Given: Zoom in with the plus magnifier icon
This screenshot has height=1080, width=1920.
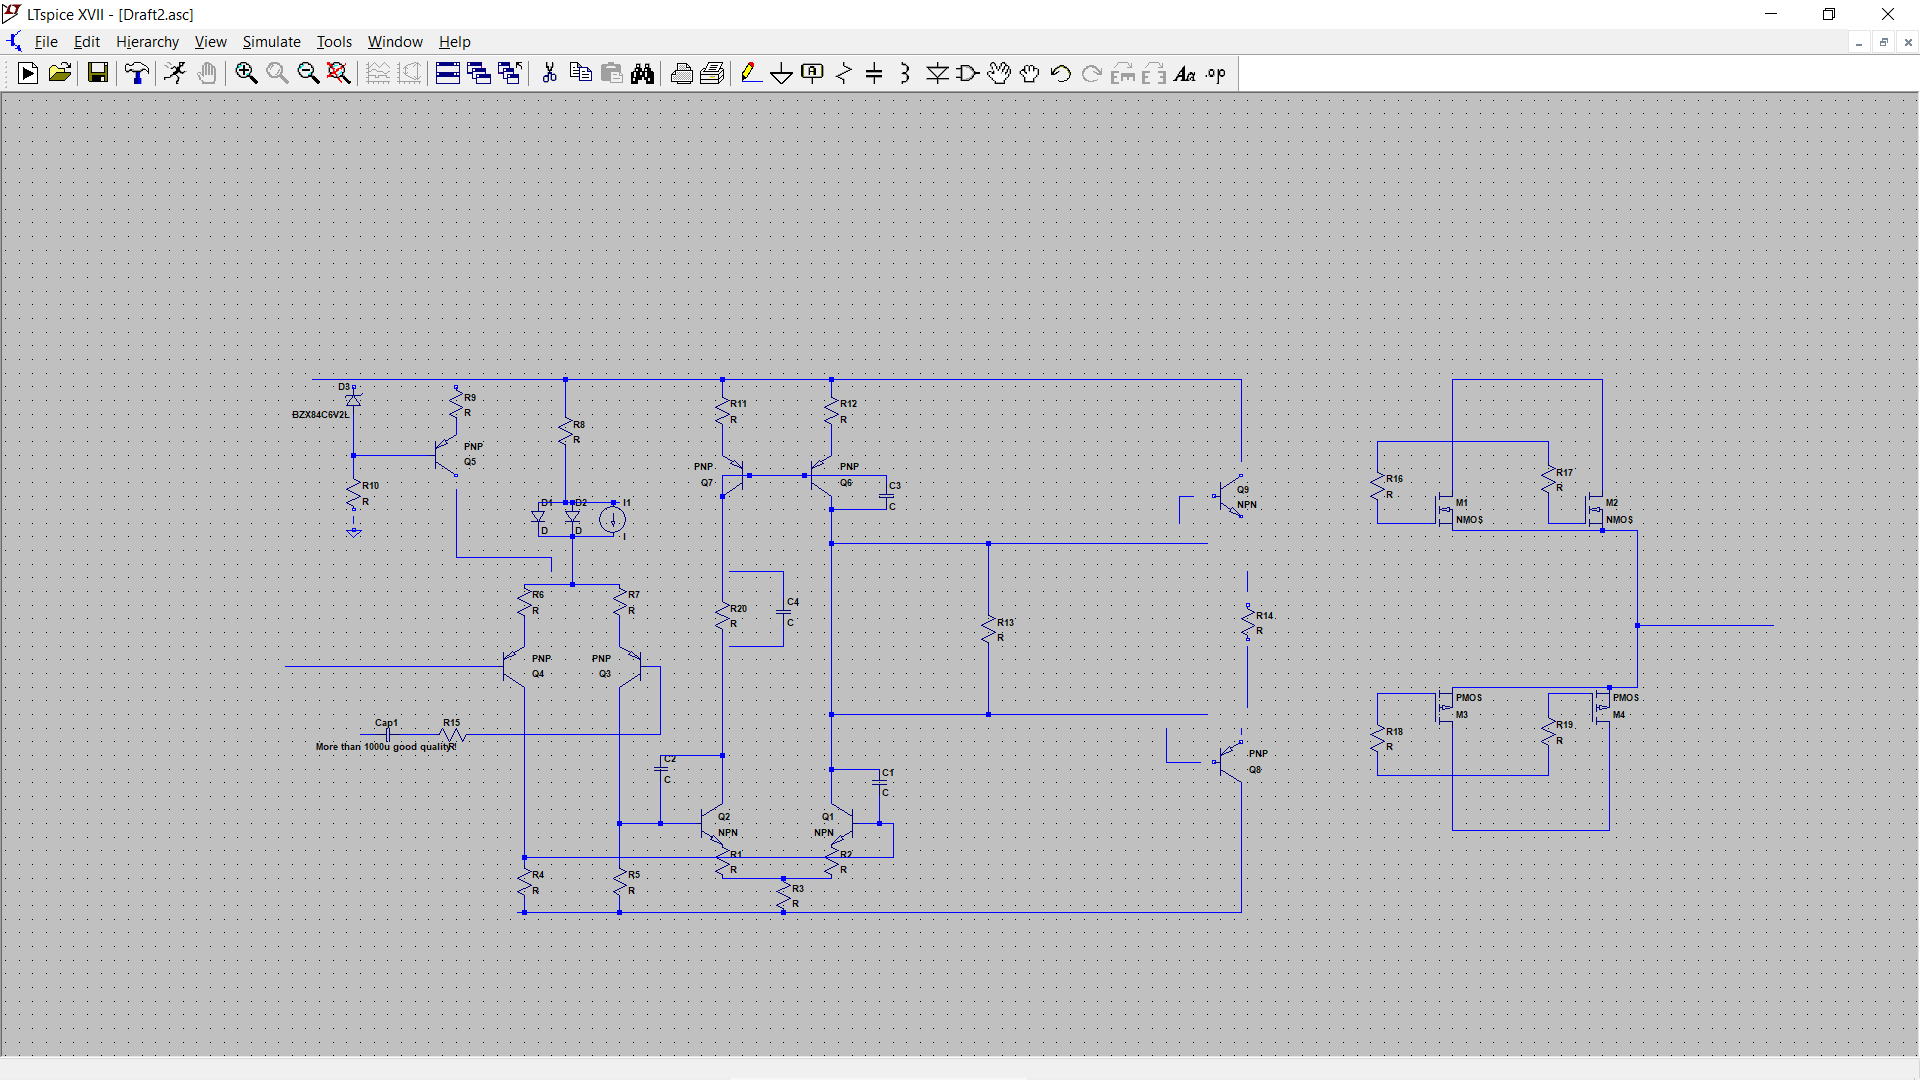Looking at the screenshot, I should pyautogui.click(x=246, y=73).
